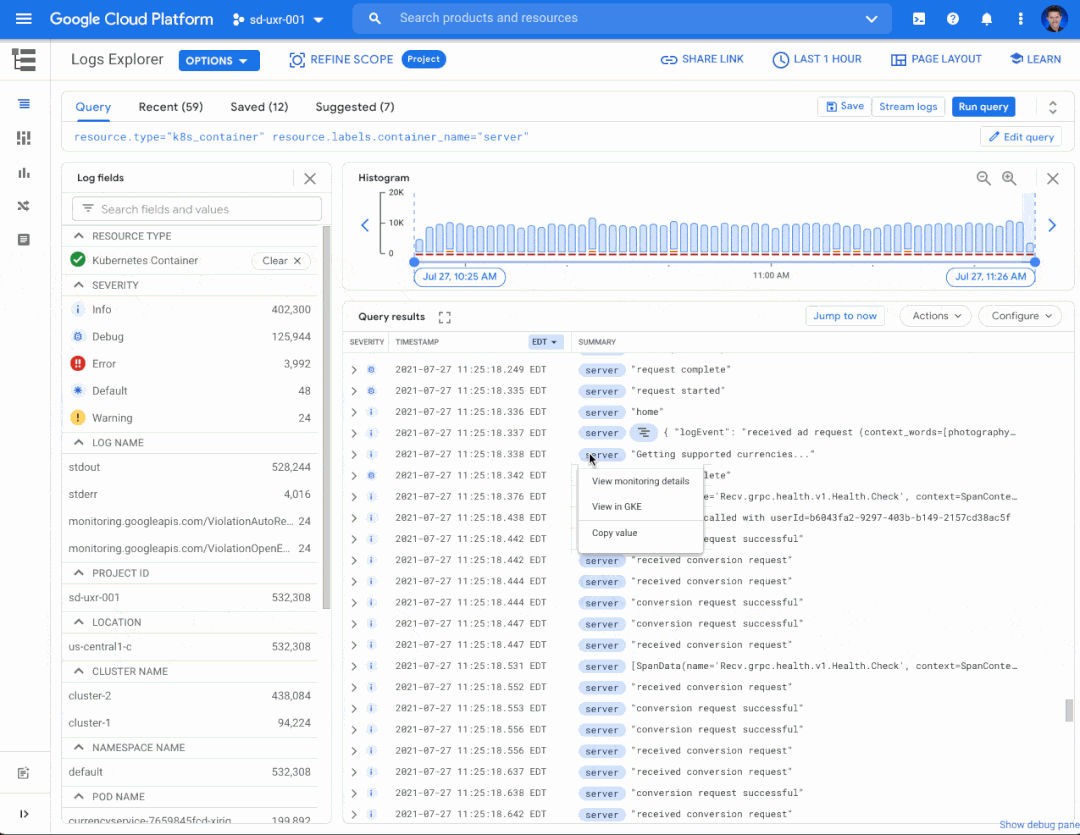The height and width of the screenshot is (835, 1080).
Task: Focus the Search fields and values input
Action: click(x=197, y=209)
